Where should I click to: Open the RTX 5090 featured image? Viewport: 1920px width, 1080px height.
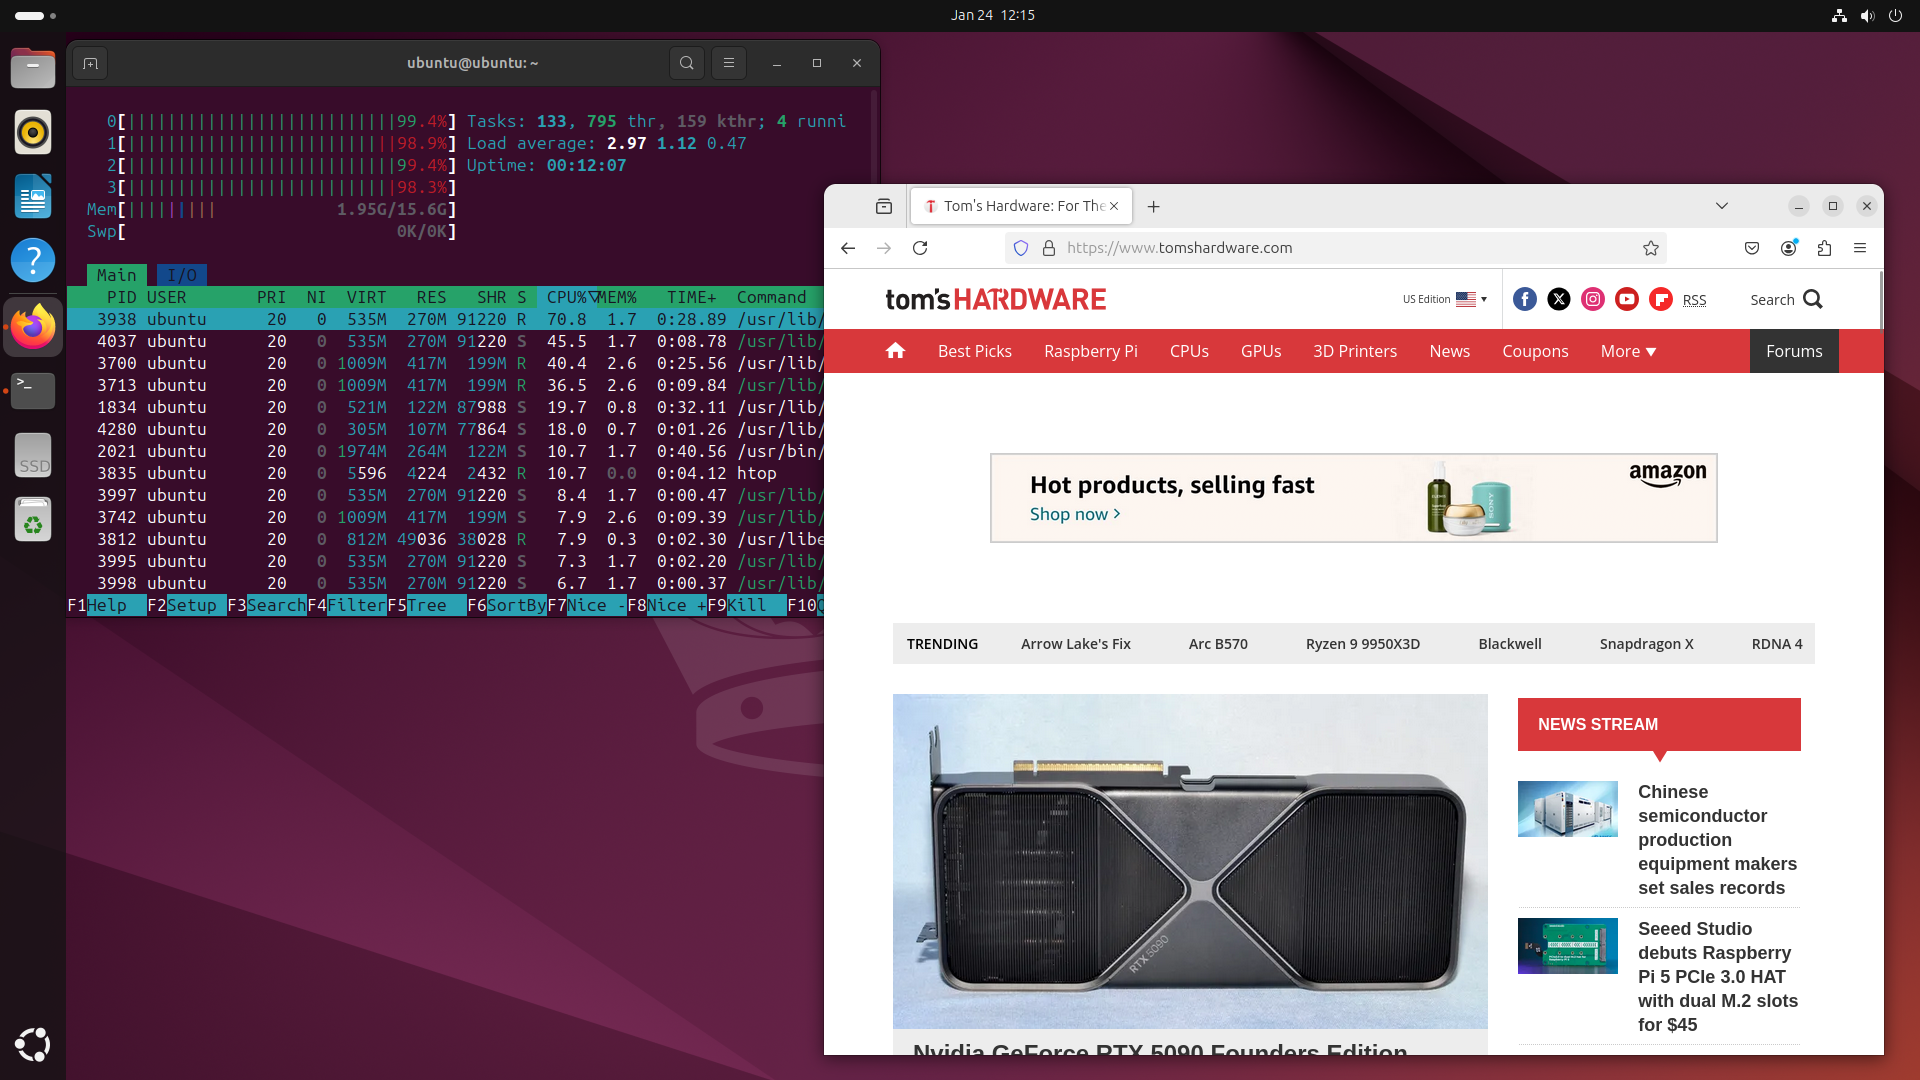1190,861
